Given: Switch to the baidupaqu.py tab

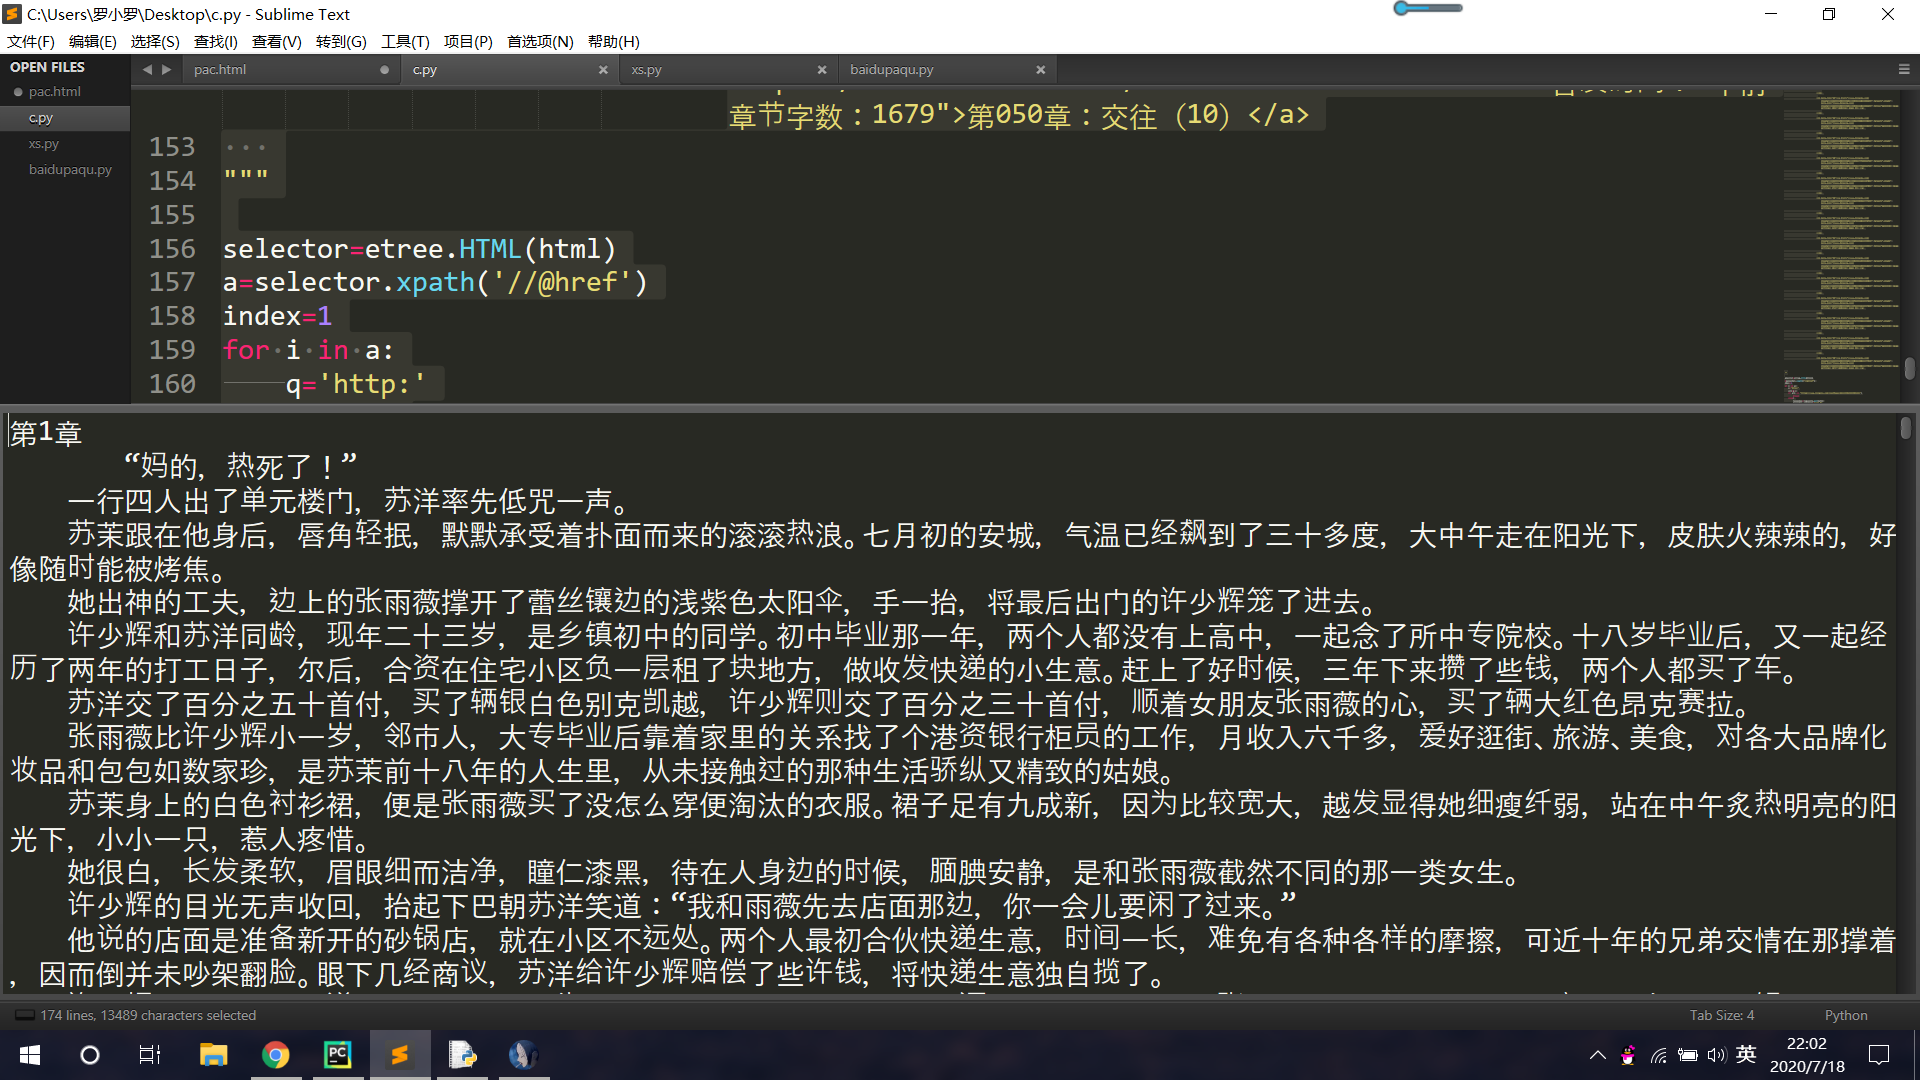Looking at the screenshot, I should click(891, 69).
